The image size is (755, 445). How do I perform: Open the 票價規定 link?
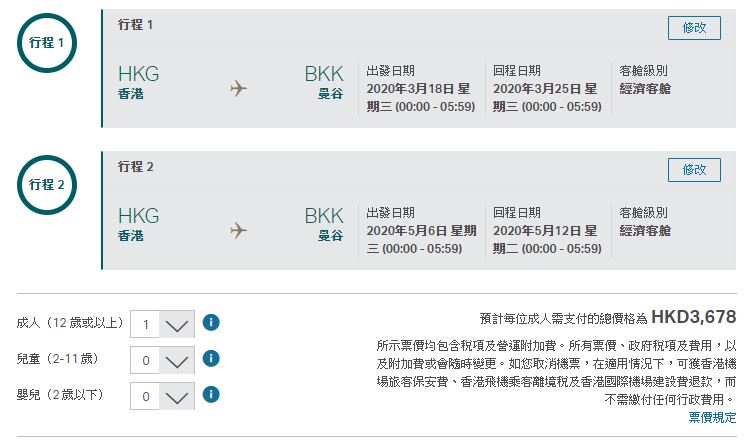click(712, 417)
